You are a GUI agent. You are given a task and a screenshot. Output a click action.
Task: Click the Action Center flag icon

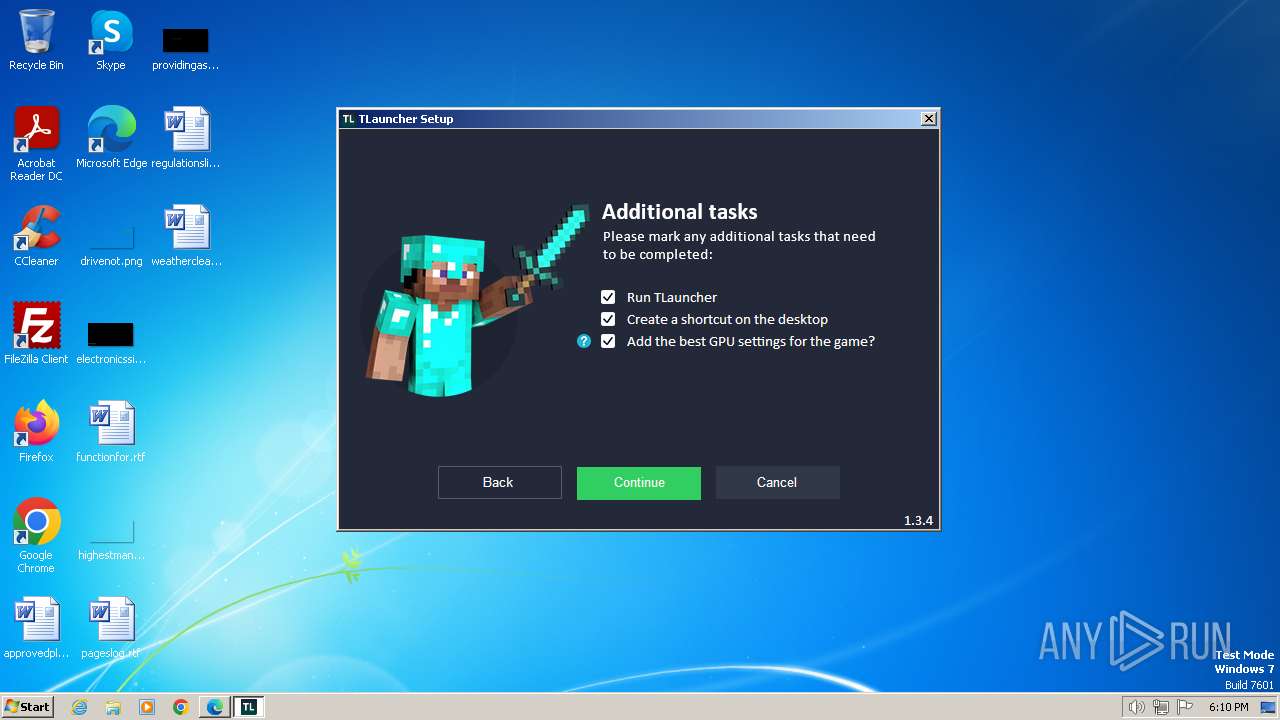1185,707
